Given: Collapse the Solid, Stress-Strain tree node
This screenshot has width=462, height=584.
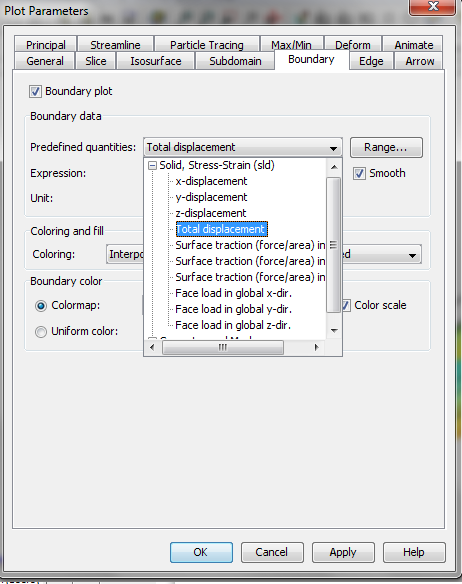Looking at the screenshot, I should (x=152, y=165).
